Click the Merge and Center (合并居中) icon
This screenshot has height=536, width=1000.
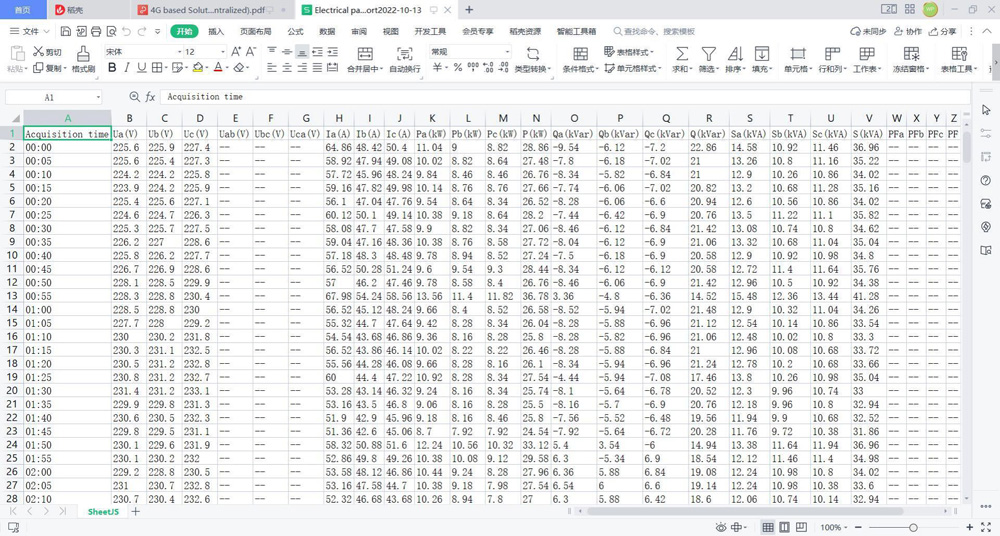365,53
